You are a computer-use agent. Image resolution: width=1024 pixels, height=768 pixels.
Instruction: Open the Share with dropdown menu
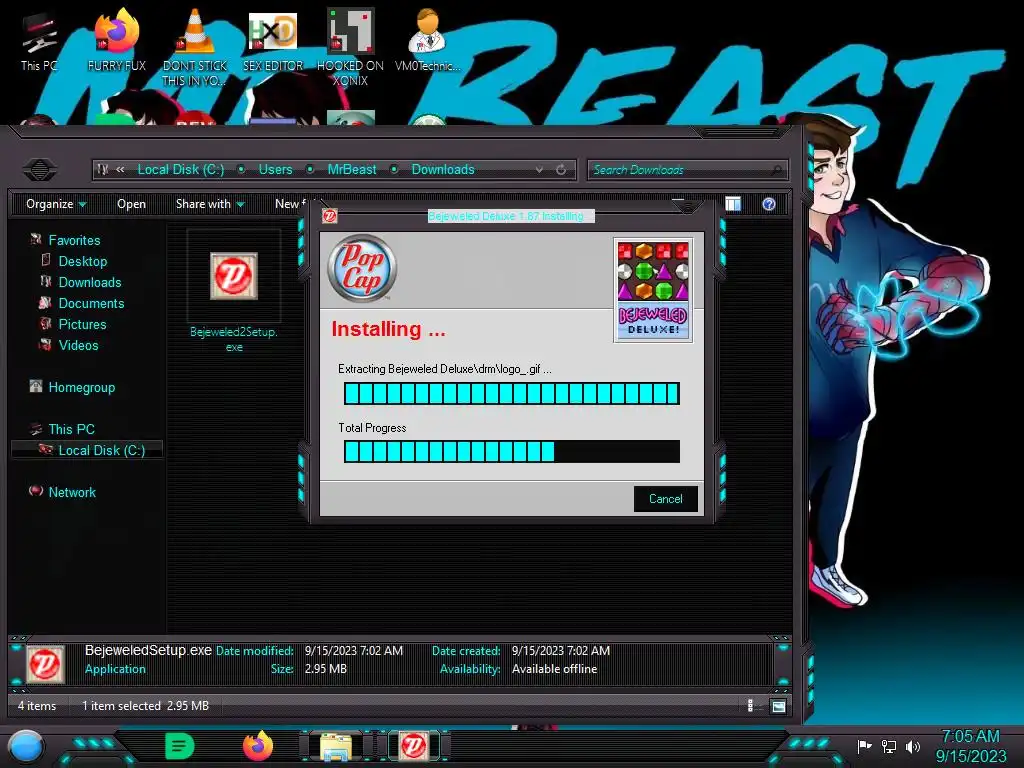[x=210, y=204]
